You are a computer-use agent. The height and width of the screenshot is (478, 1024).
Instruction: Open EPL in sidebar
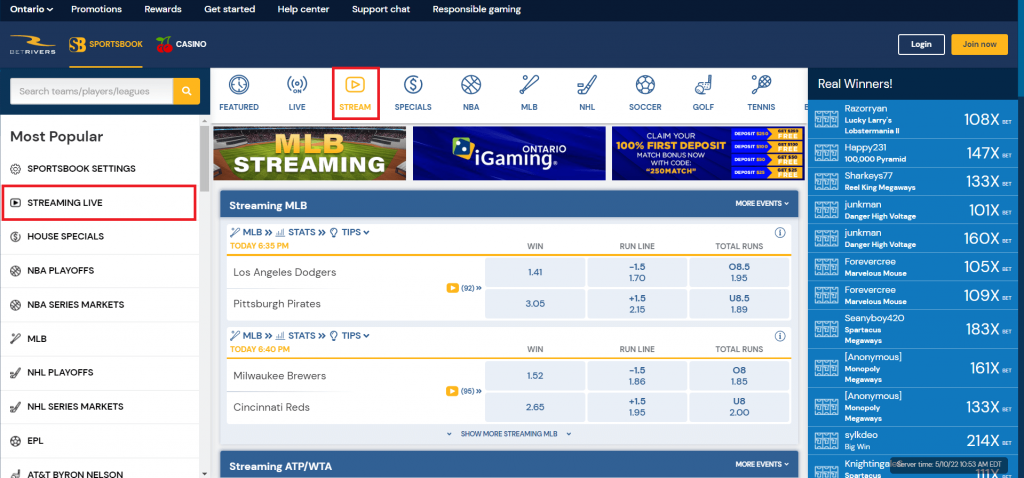click(100, 441)
